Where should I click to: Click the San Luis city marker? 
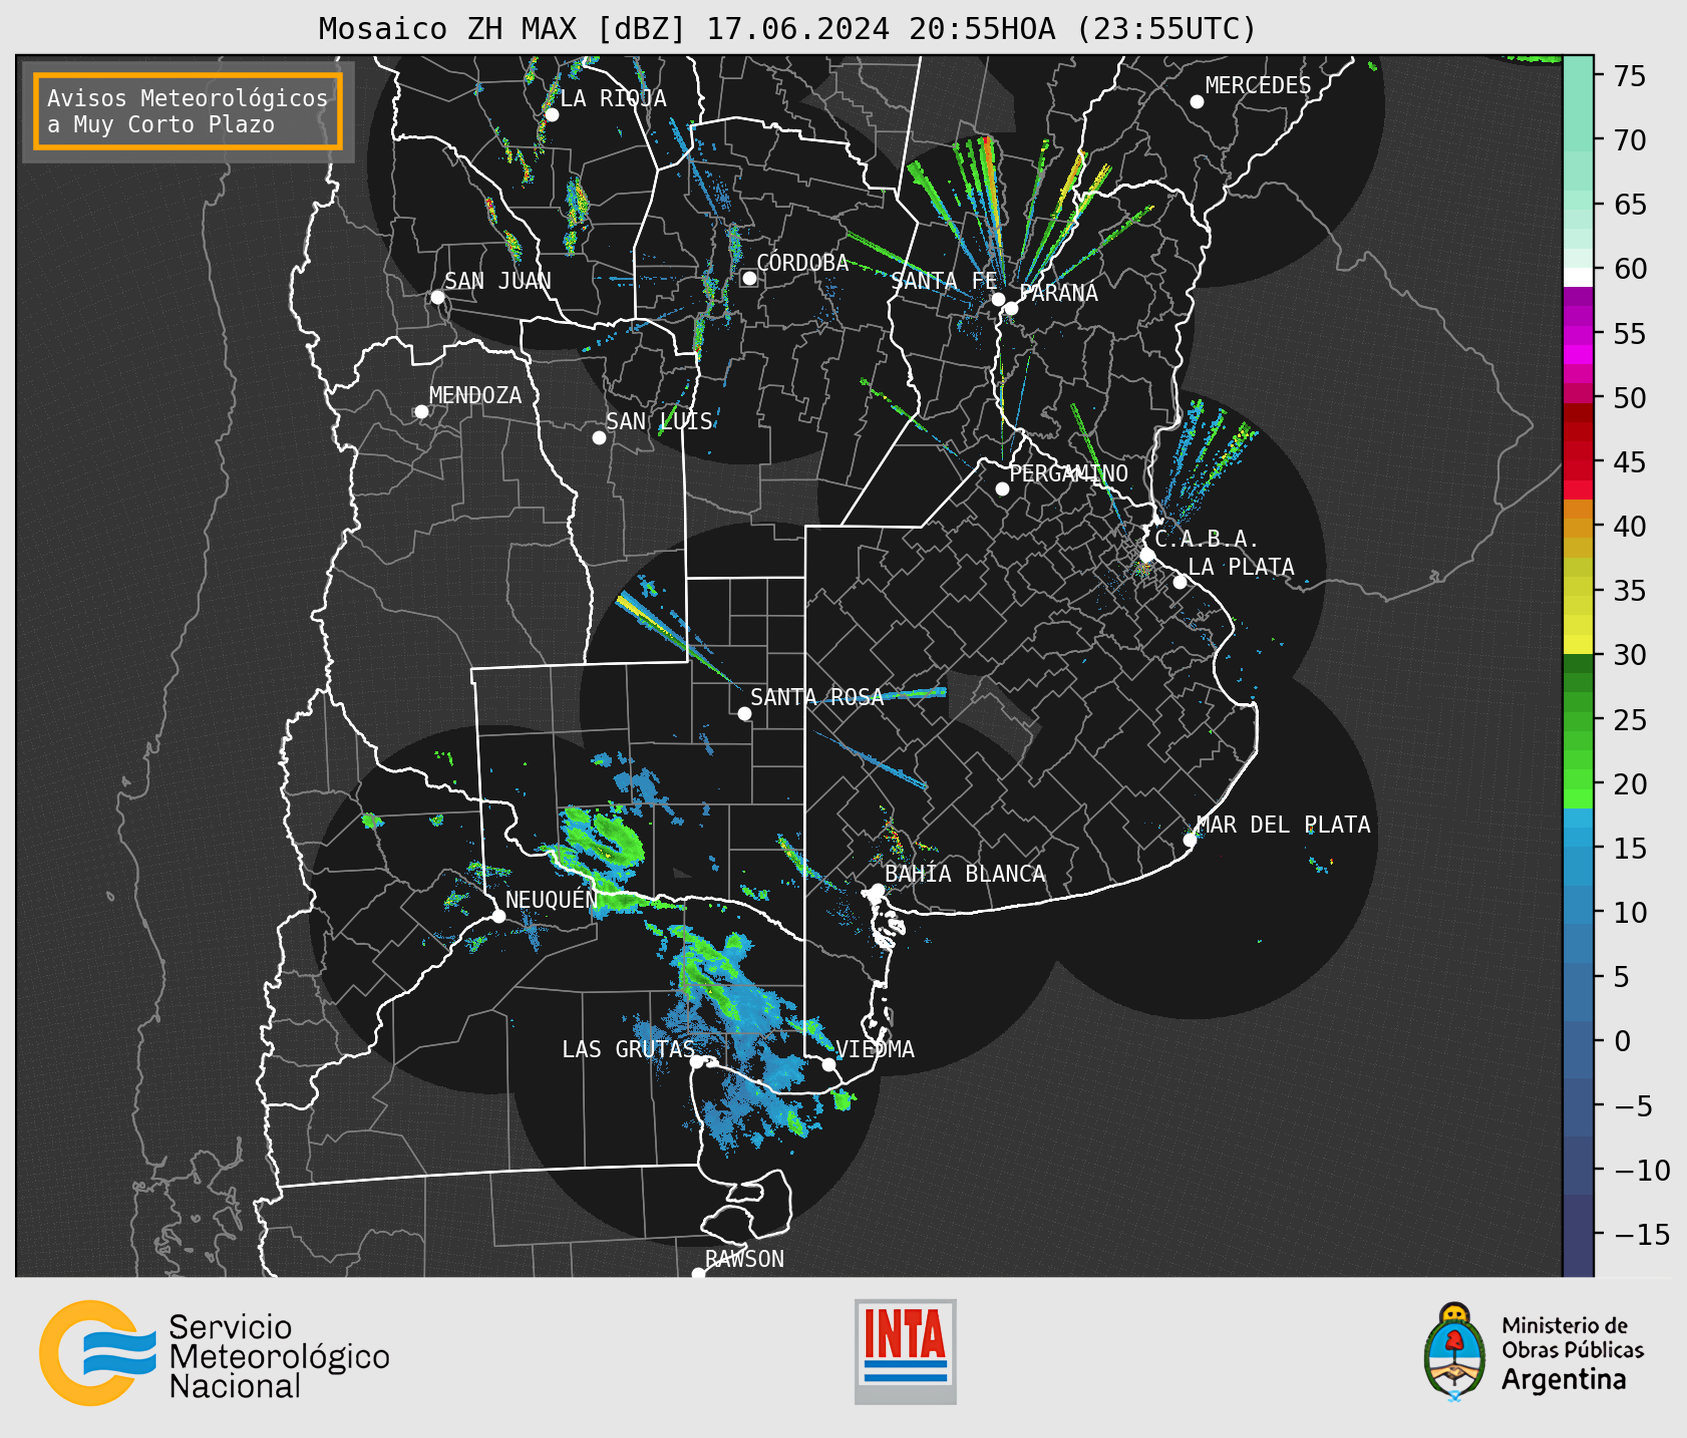pyautogui.click(x=599, y=438)
